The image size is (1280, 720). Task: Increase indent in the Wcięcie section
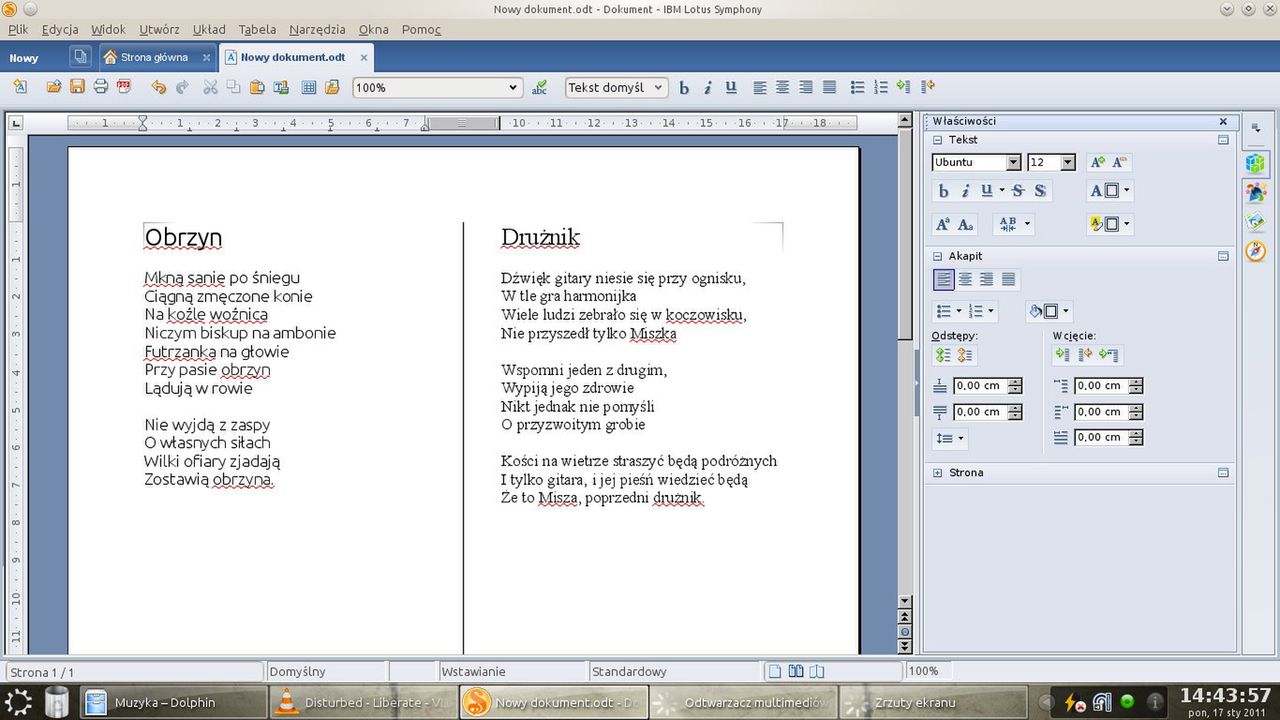(1062, 355)
